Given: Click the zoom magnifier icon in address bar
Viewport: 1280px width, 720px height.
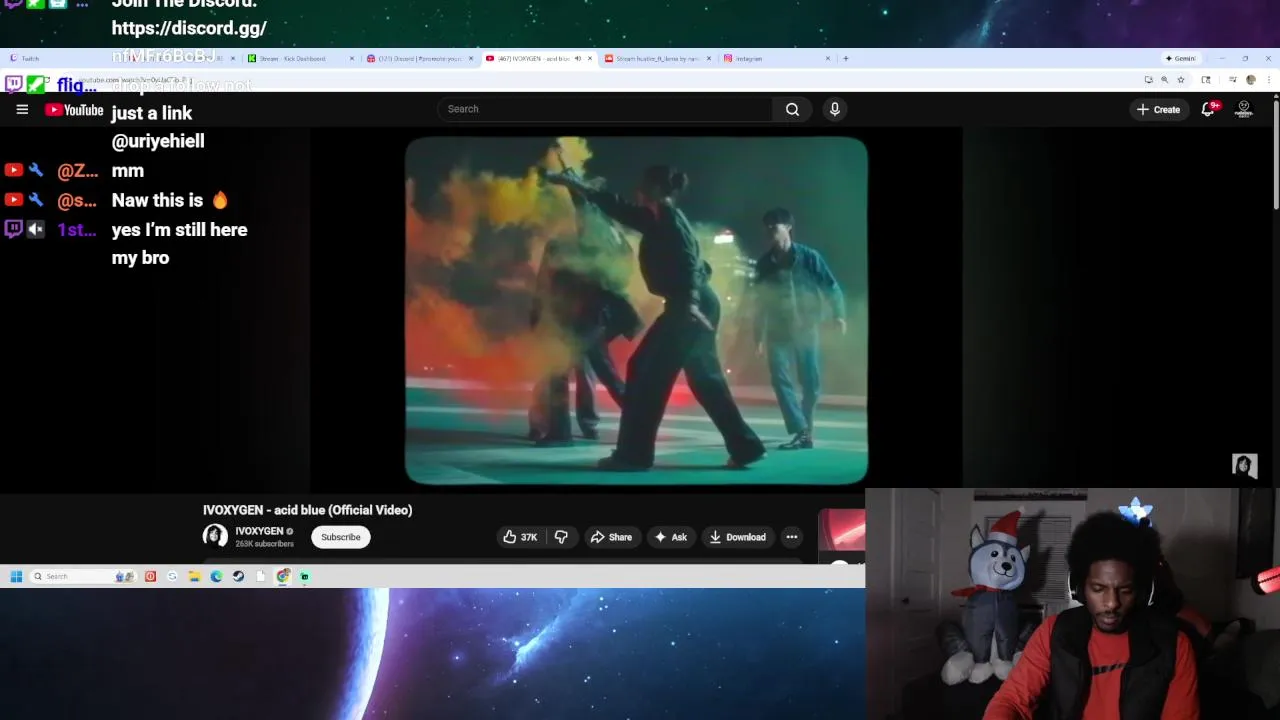Looking at the screenshot, I should 1164,80.
